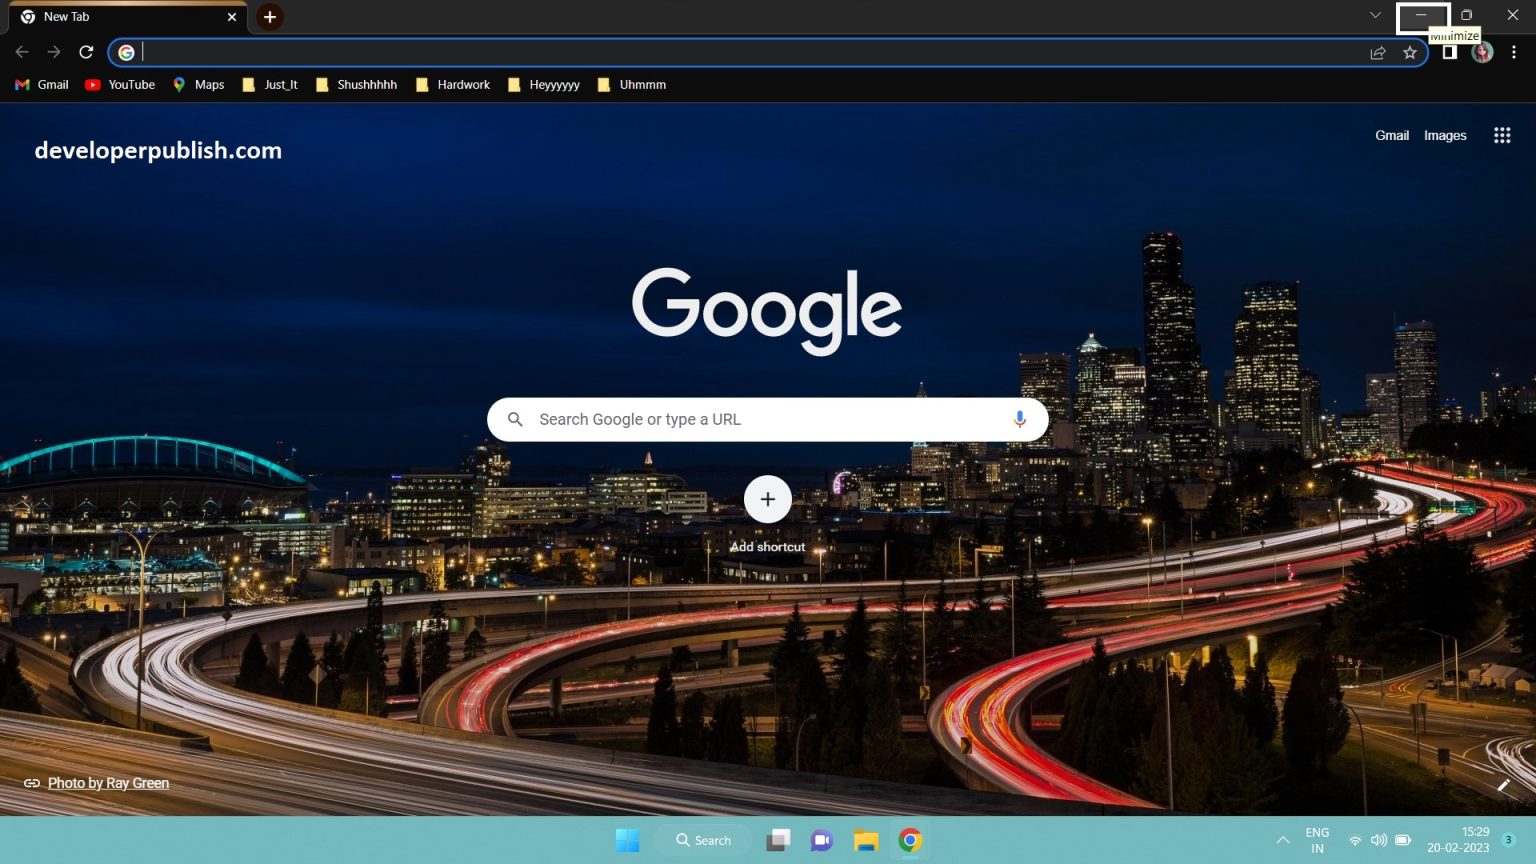Expand hidden system tray icons

tap(1282, 840)
